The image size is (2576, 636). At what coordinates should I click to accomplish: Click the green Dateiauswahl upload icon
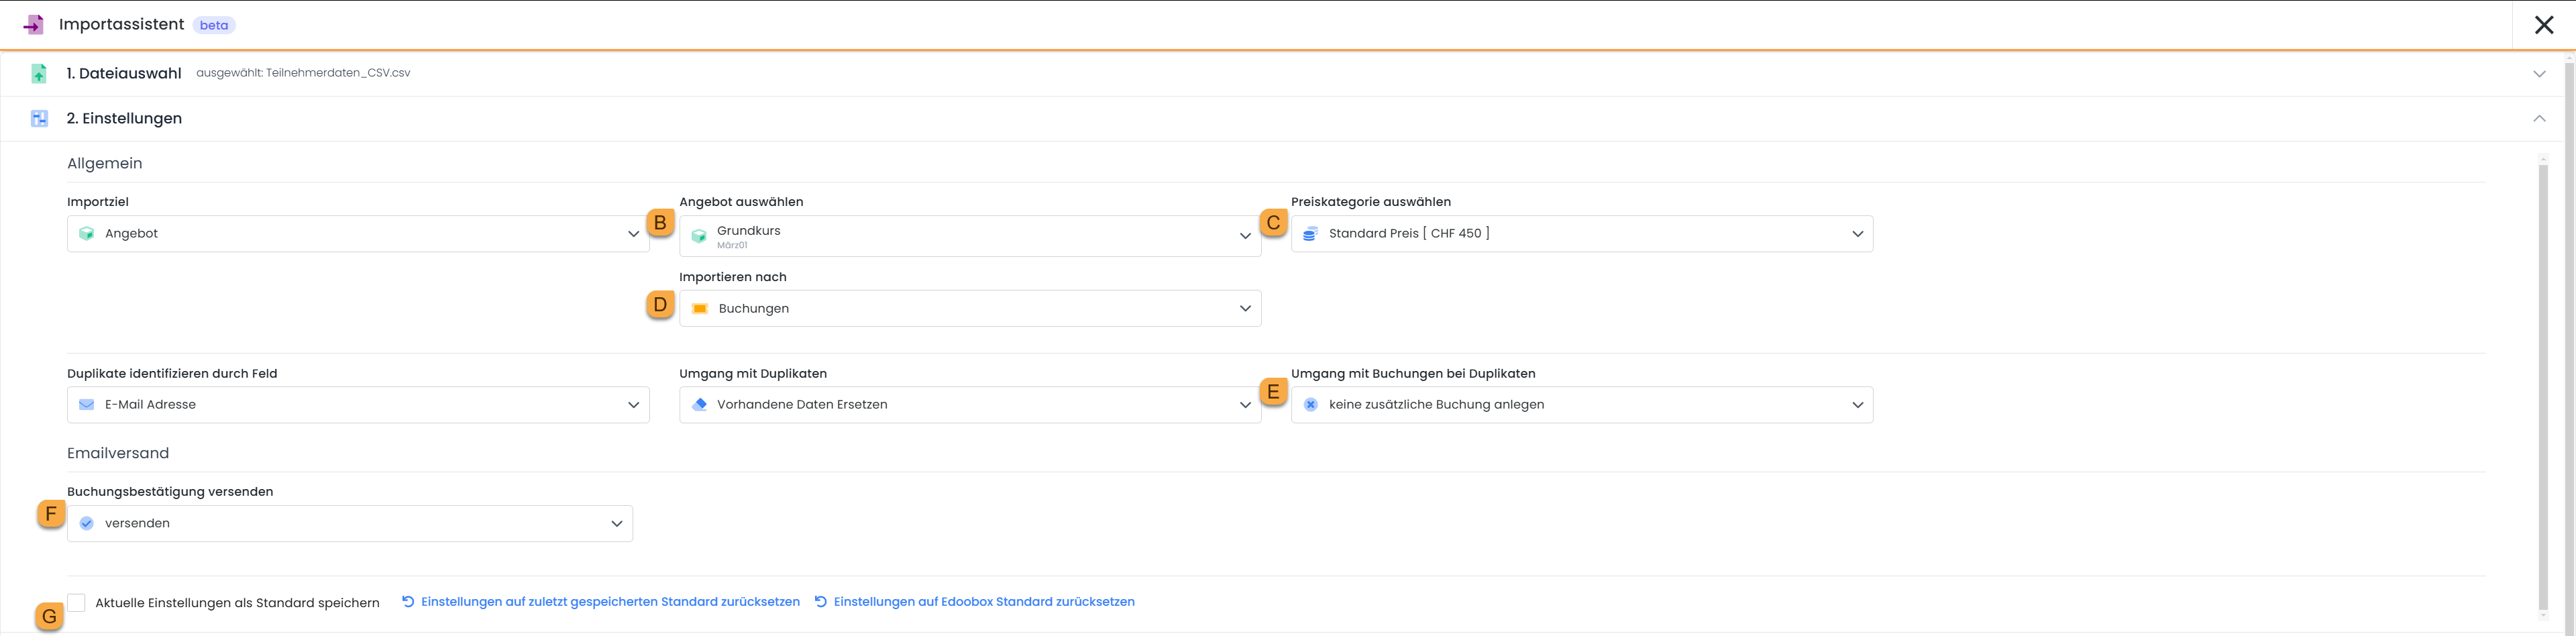coord(39,73)
